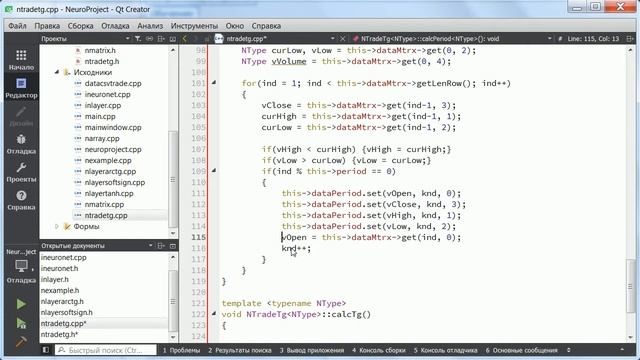Build the project with the hammer icon

coord(21,341)
